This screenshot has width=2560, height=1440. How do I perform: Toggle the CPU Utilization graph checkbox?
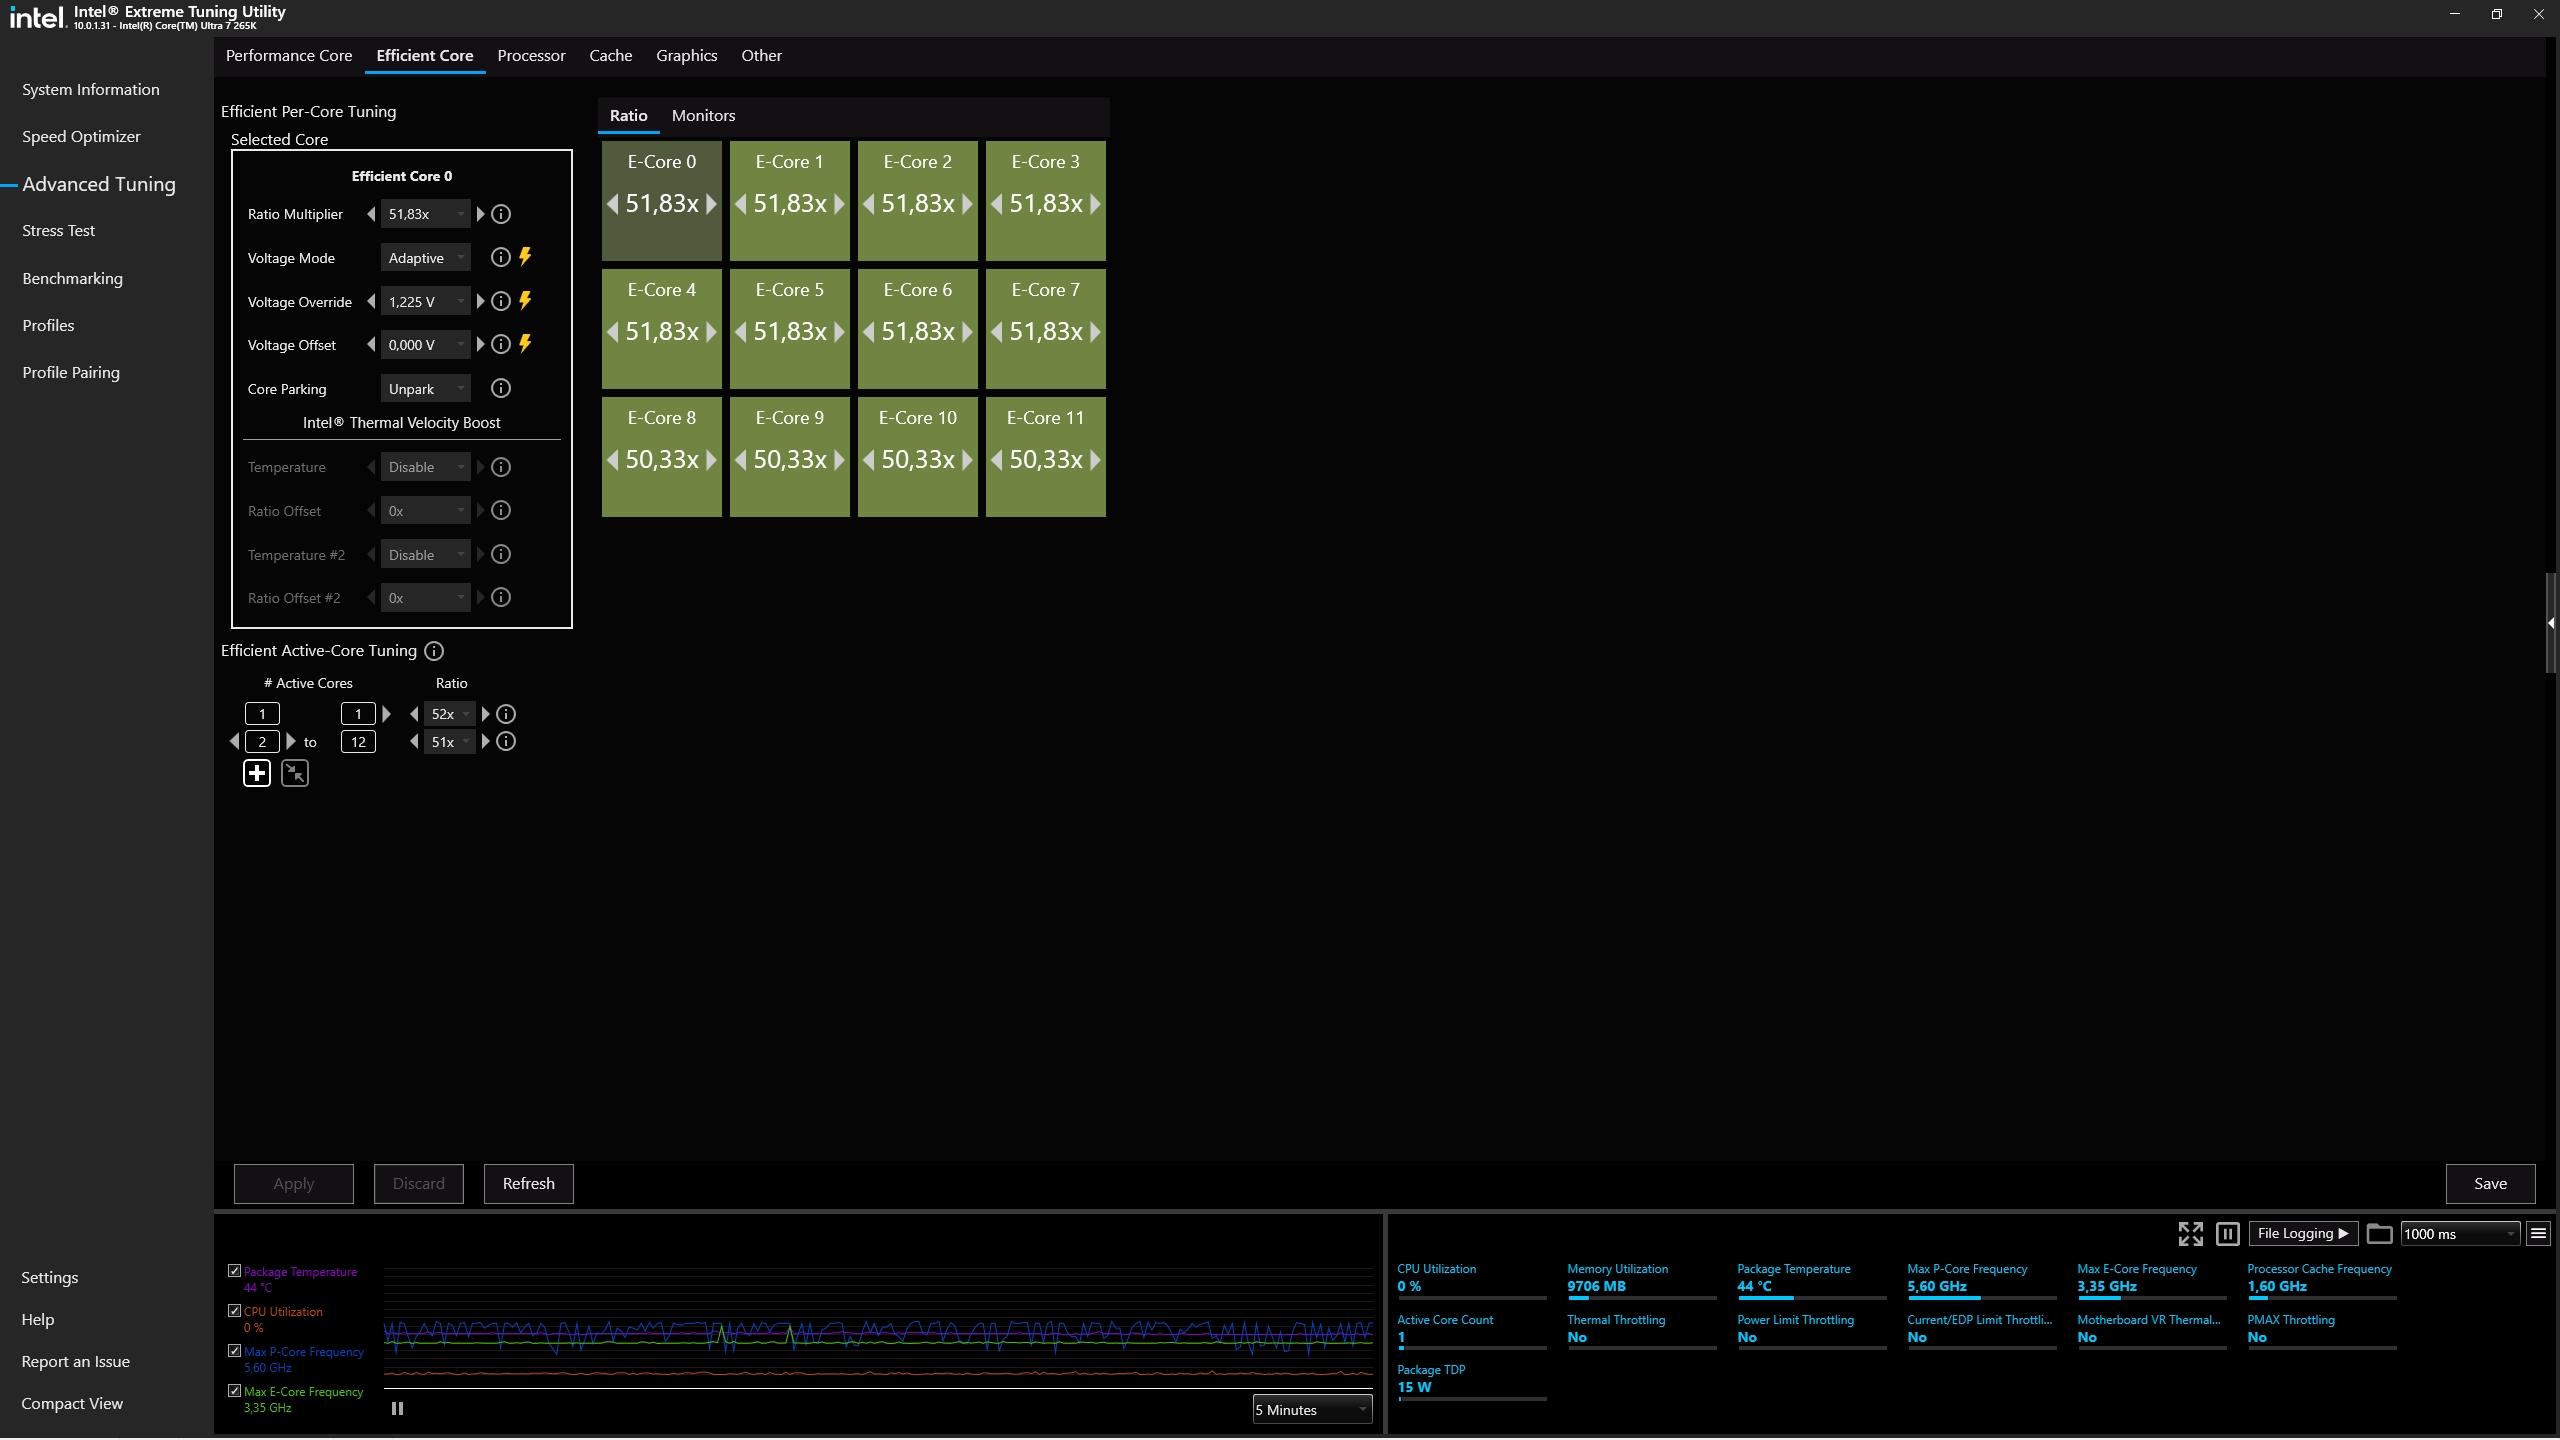pos(234,1311)
